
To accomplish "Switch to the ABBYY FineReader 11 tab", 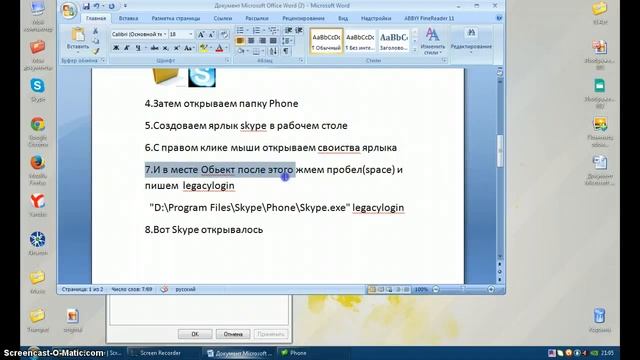I will coord(429,18).
